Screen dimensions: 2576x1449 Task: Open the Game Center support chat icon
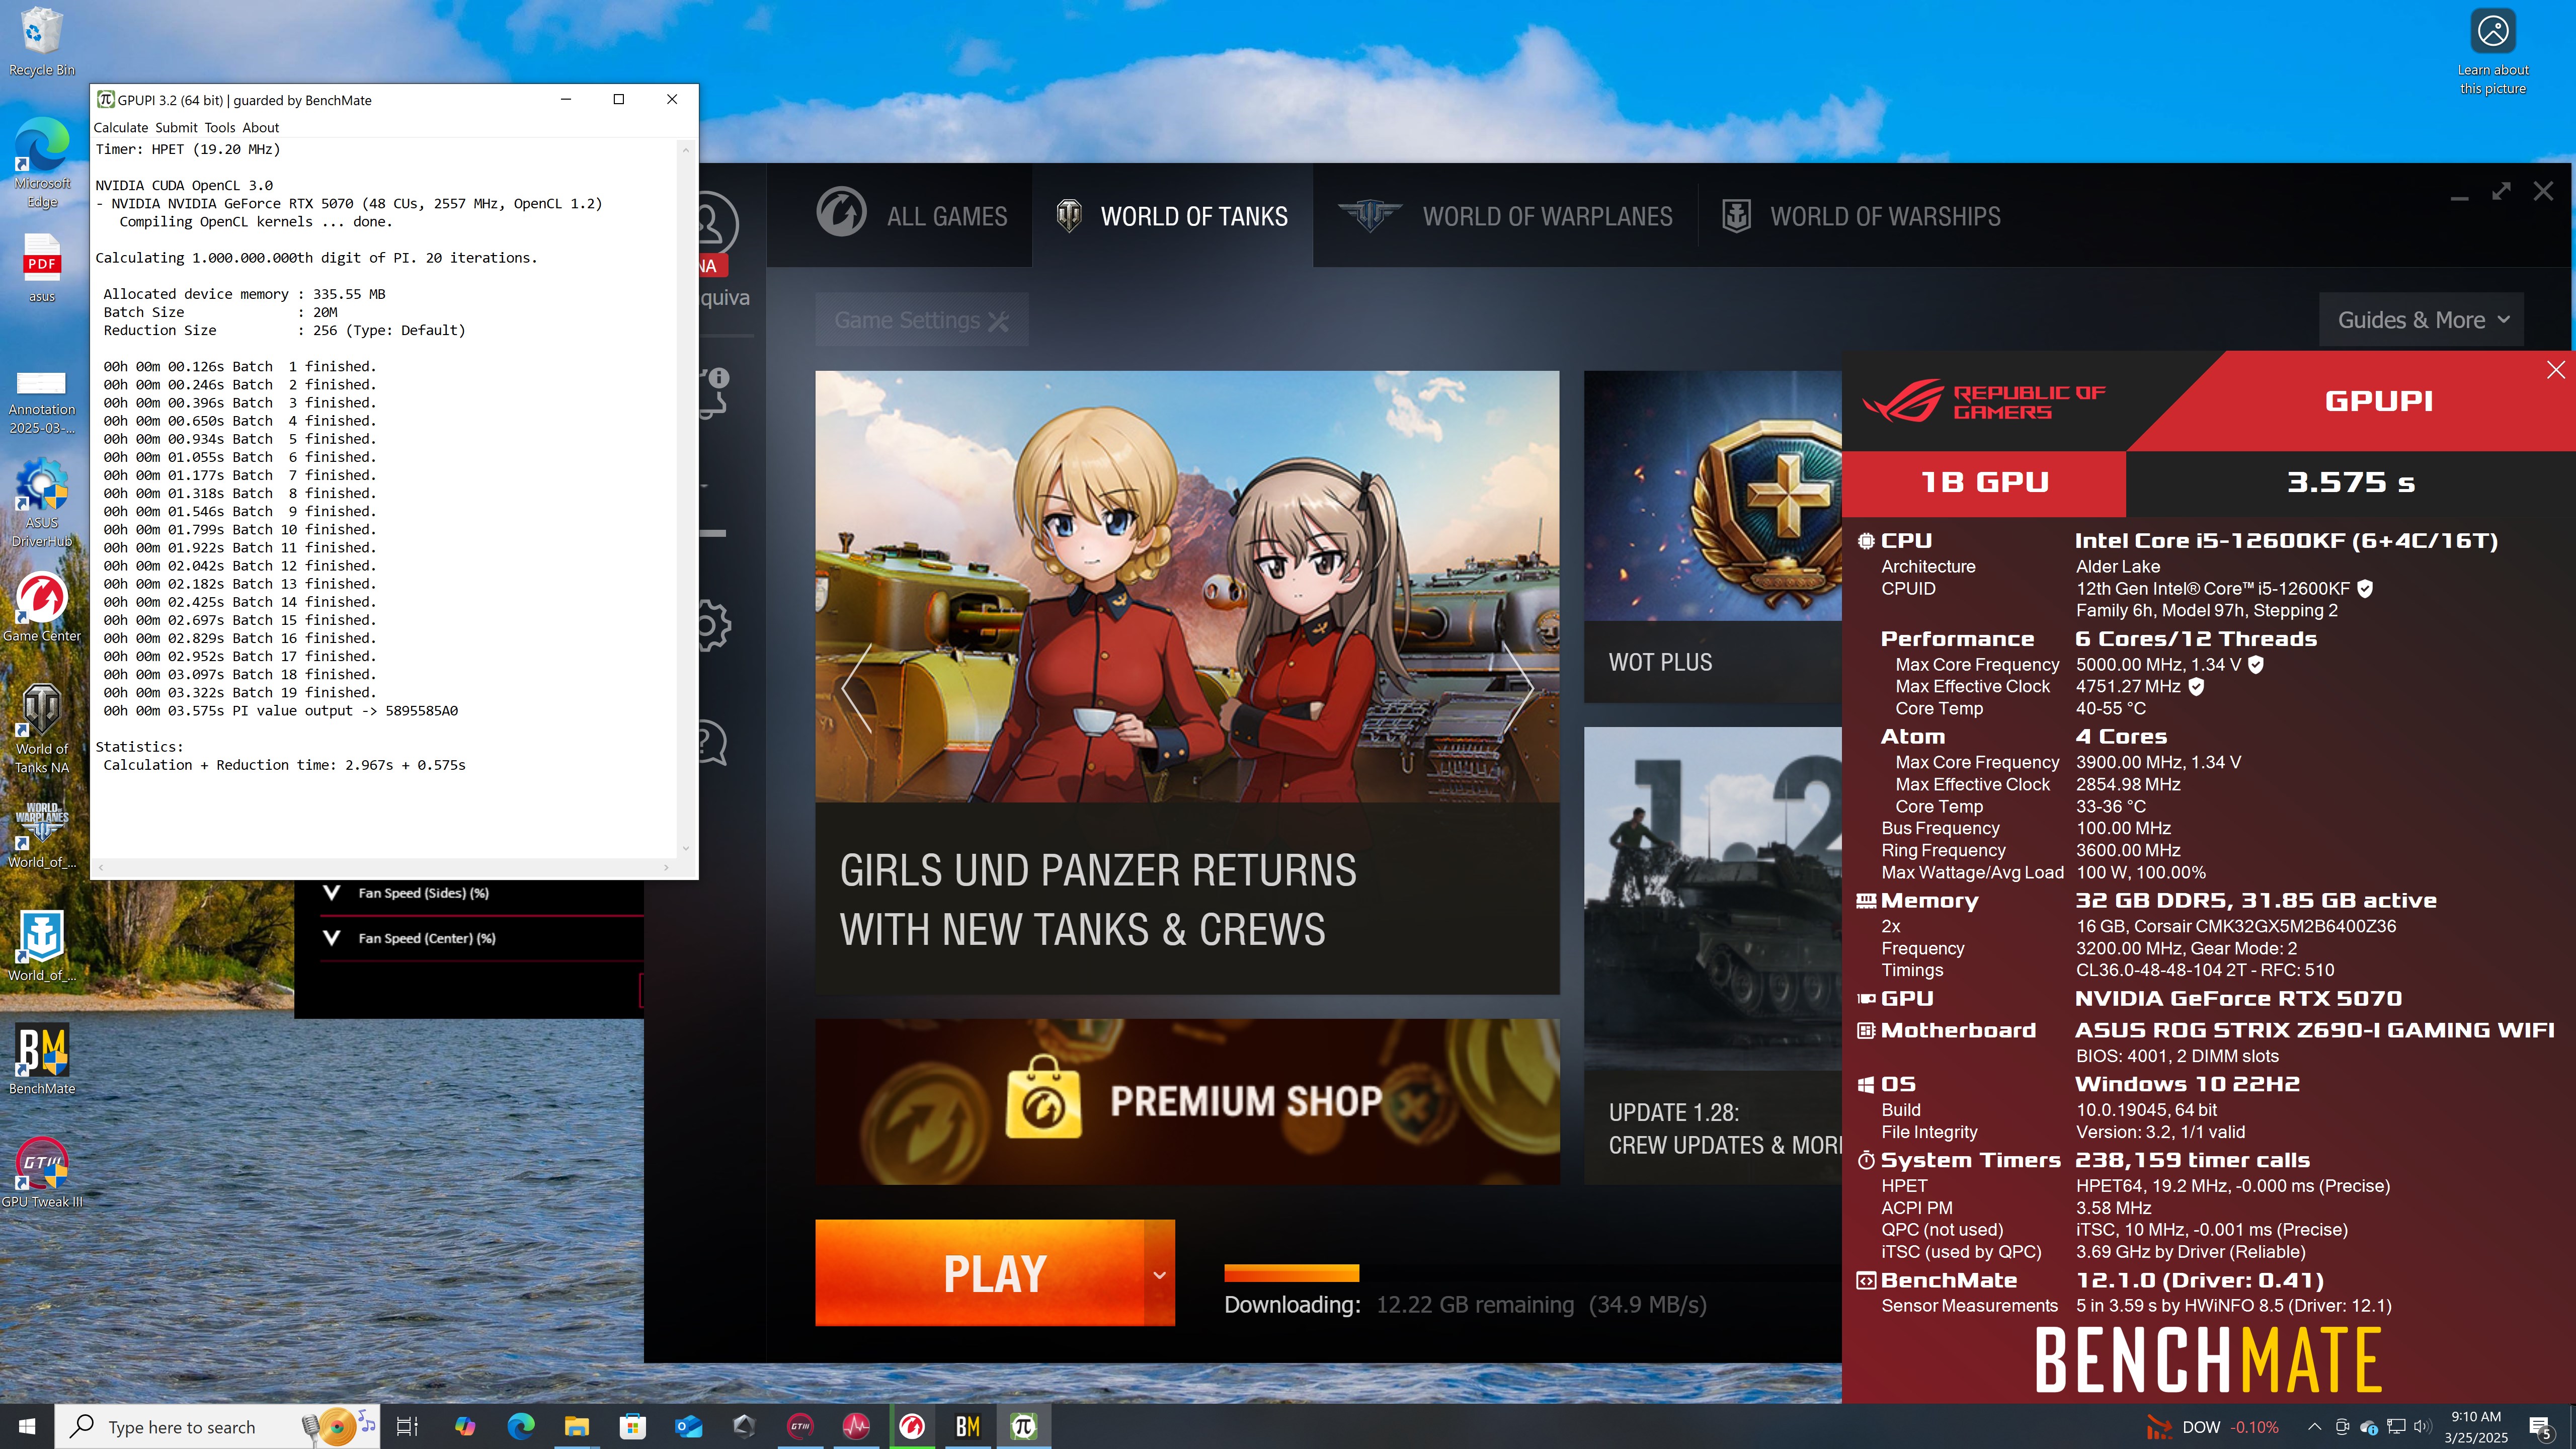[x=713, y=743]
